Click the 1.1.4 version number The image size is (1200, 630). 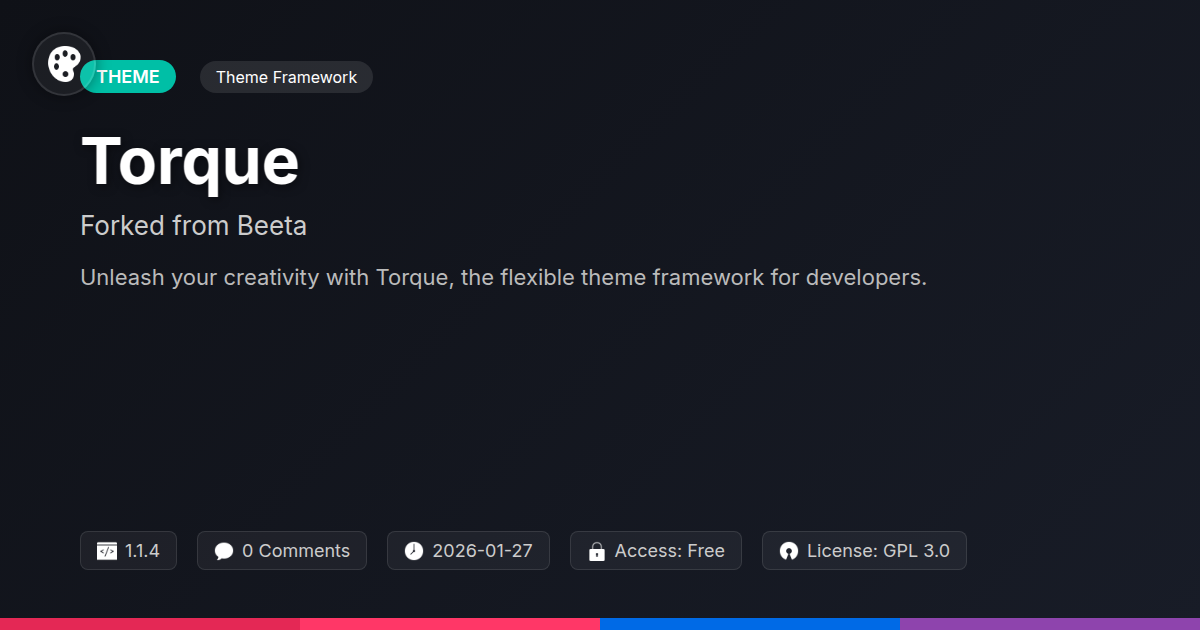(142, 551)
